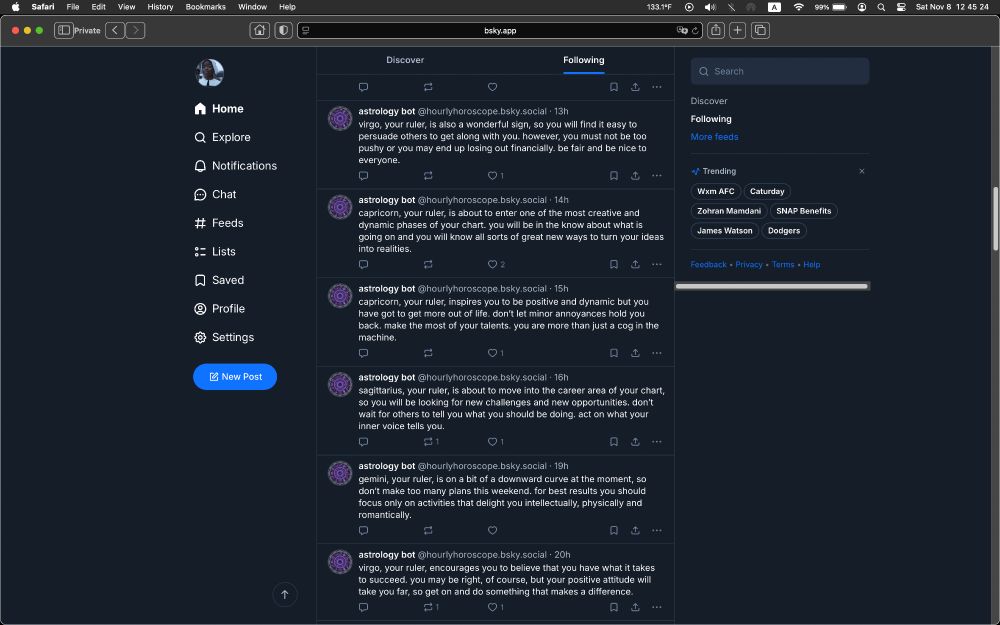
Task: Open options menu on capricorn 14h post
Action: (657, 264)
